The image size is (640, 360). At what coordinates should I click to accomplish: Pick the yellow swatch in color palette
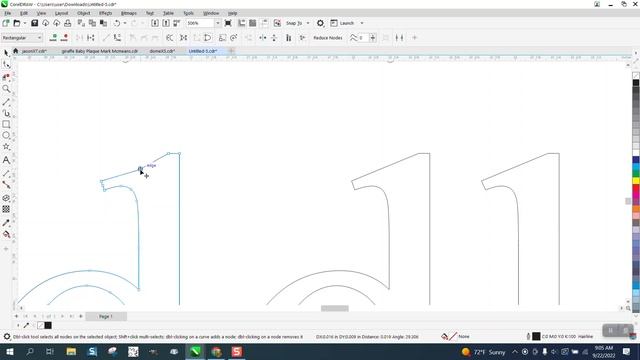(636, 180)
